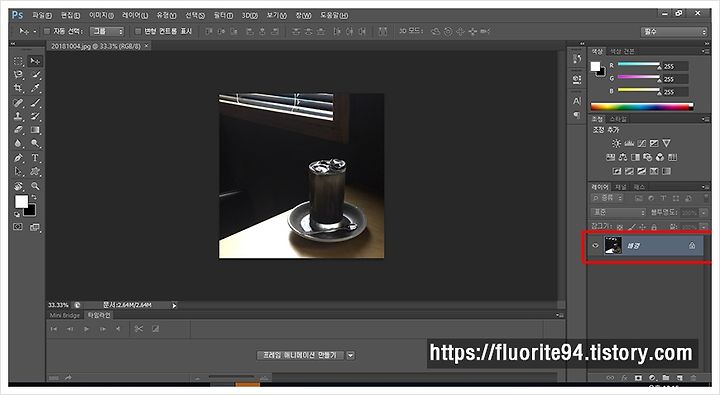Viewport: 720px width, 395px height.
Task: Click the frame animation create button
Action: pyautogui.click(x=300, y=355)
